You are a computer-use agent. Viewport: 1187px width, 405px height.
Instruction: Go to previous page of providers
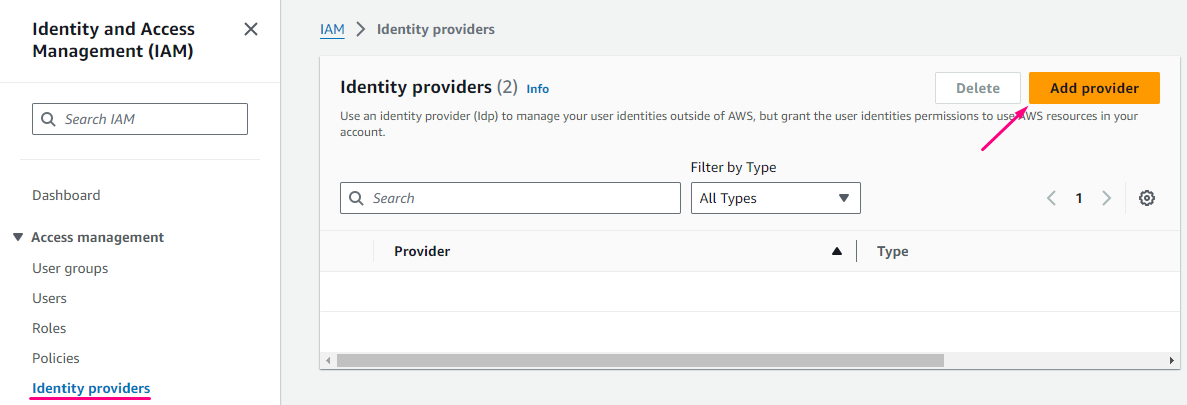[x=1051, y=198]
